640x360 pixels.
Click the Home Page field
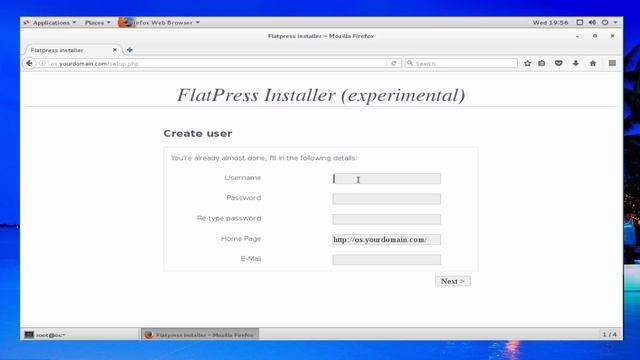tap(387, 240)
